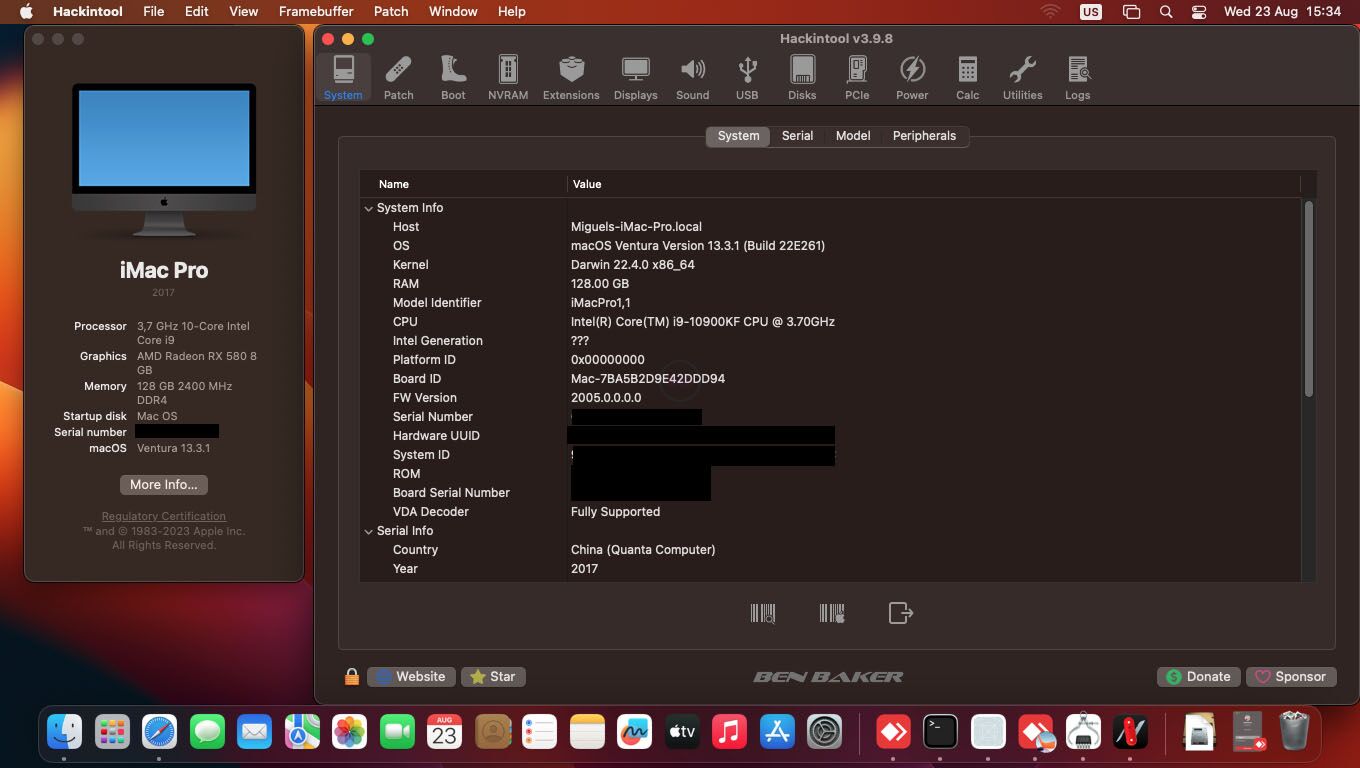Select the 'Fully Supported' VDA Decoder value
The image size is (1360, 768).
[x=615, y=512]
